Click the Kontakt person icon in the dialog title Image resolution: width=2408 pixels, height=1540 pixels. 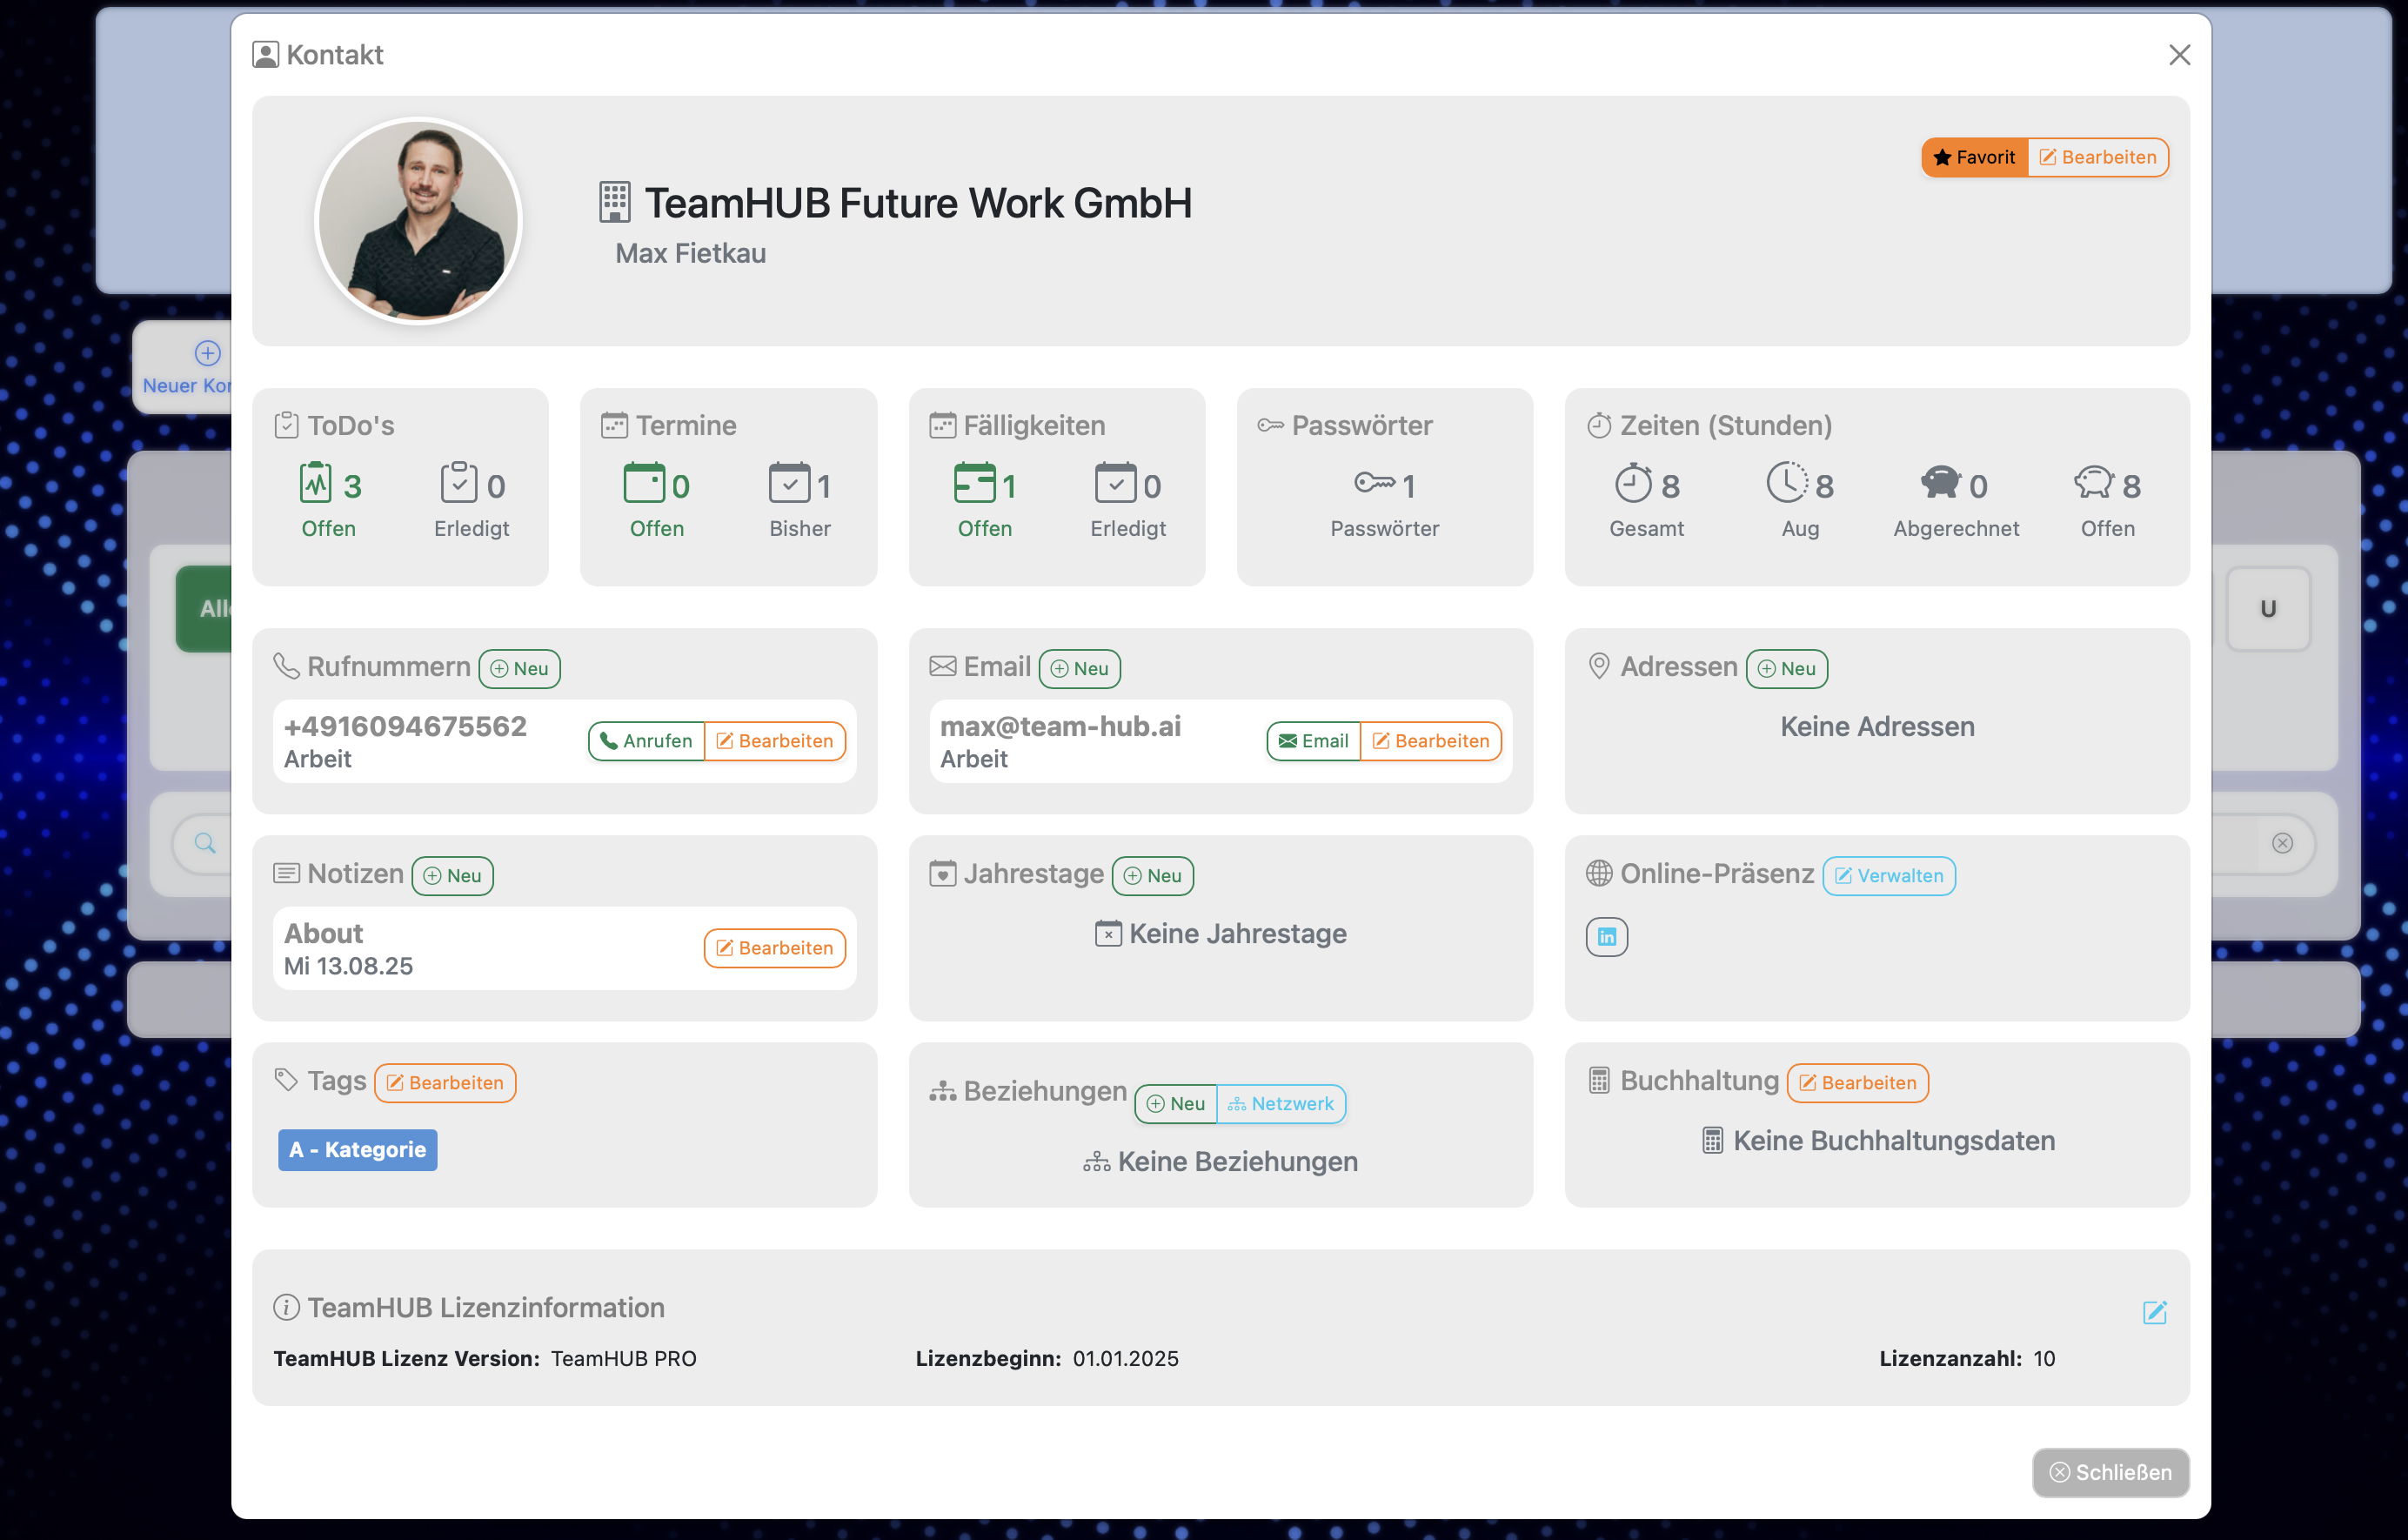point(265,55)
